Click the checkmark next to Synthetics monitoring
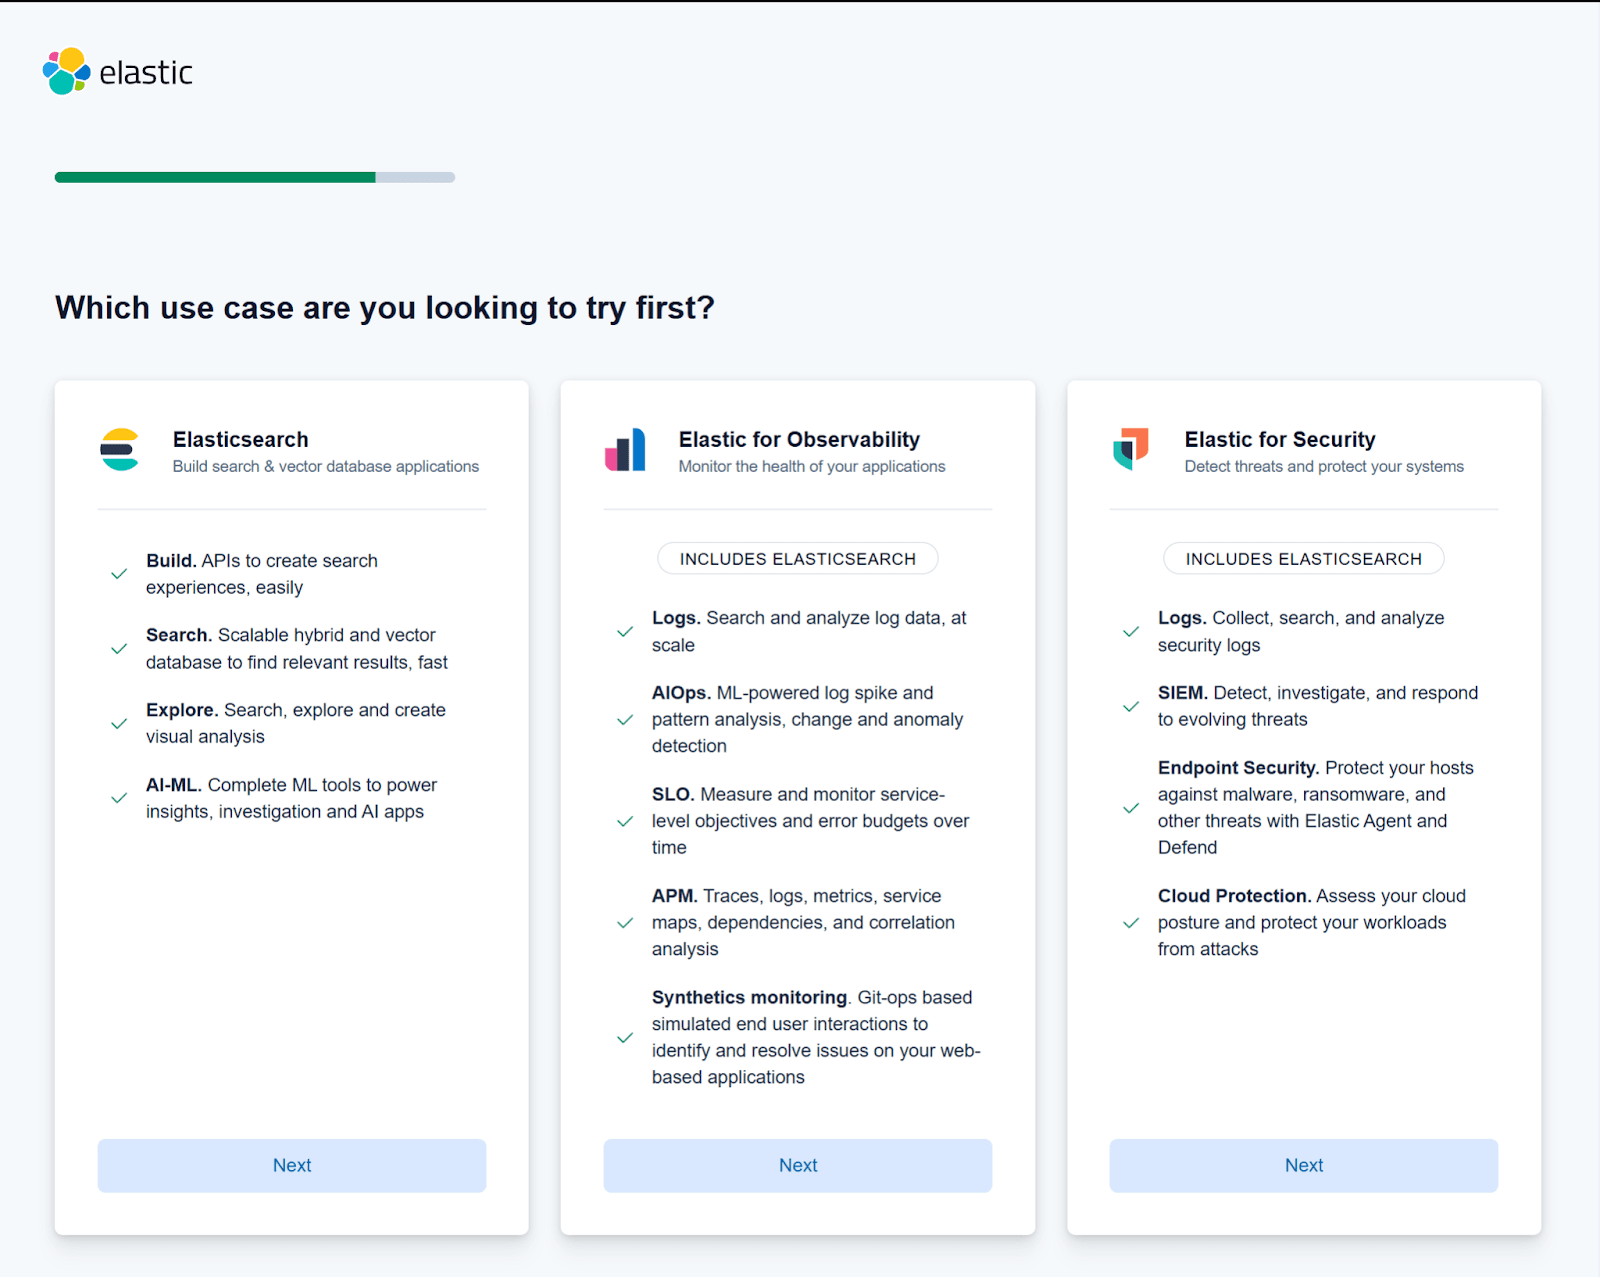Screen dimensions: 1600x1277 [624, 1038]
